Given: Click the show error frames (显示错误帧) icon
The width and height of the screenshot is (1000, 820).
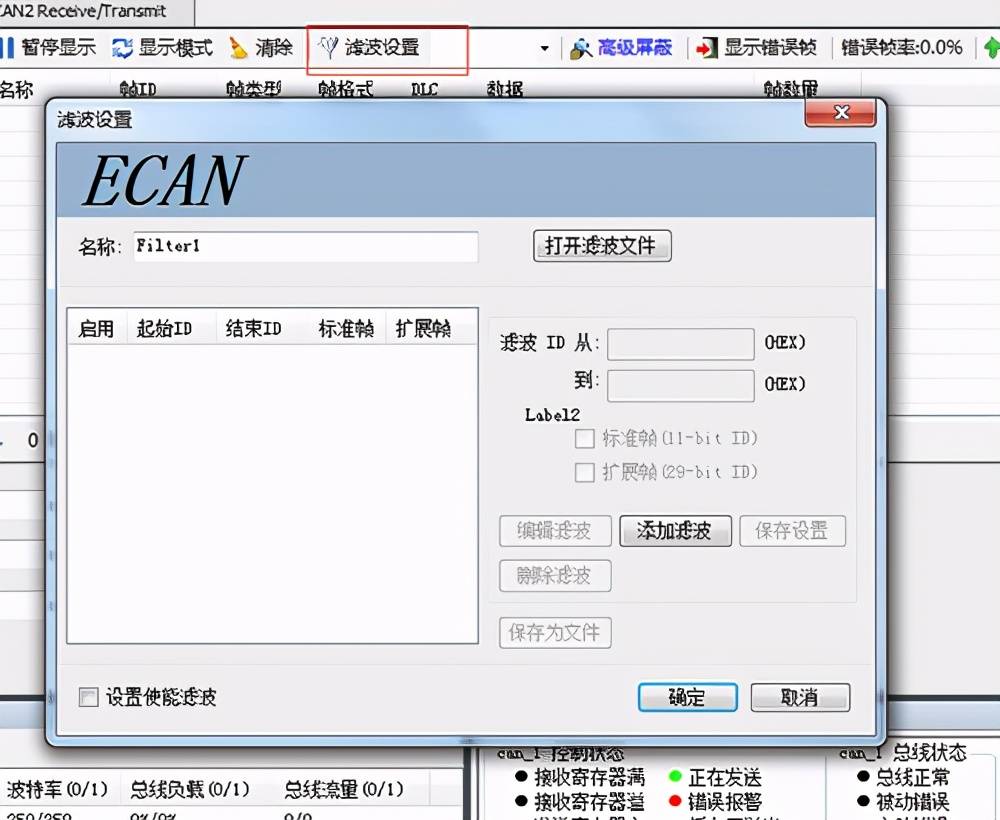Looking at the screenshot, I should click(704, 46).
